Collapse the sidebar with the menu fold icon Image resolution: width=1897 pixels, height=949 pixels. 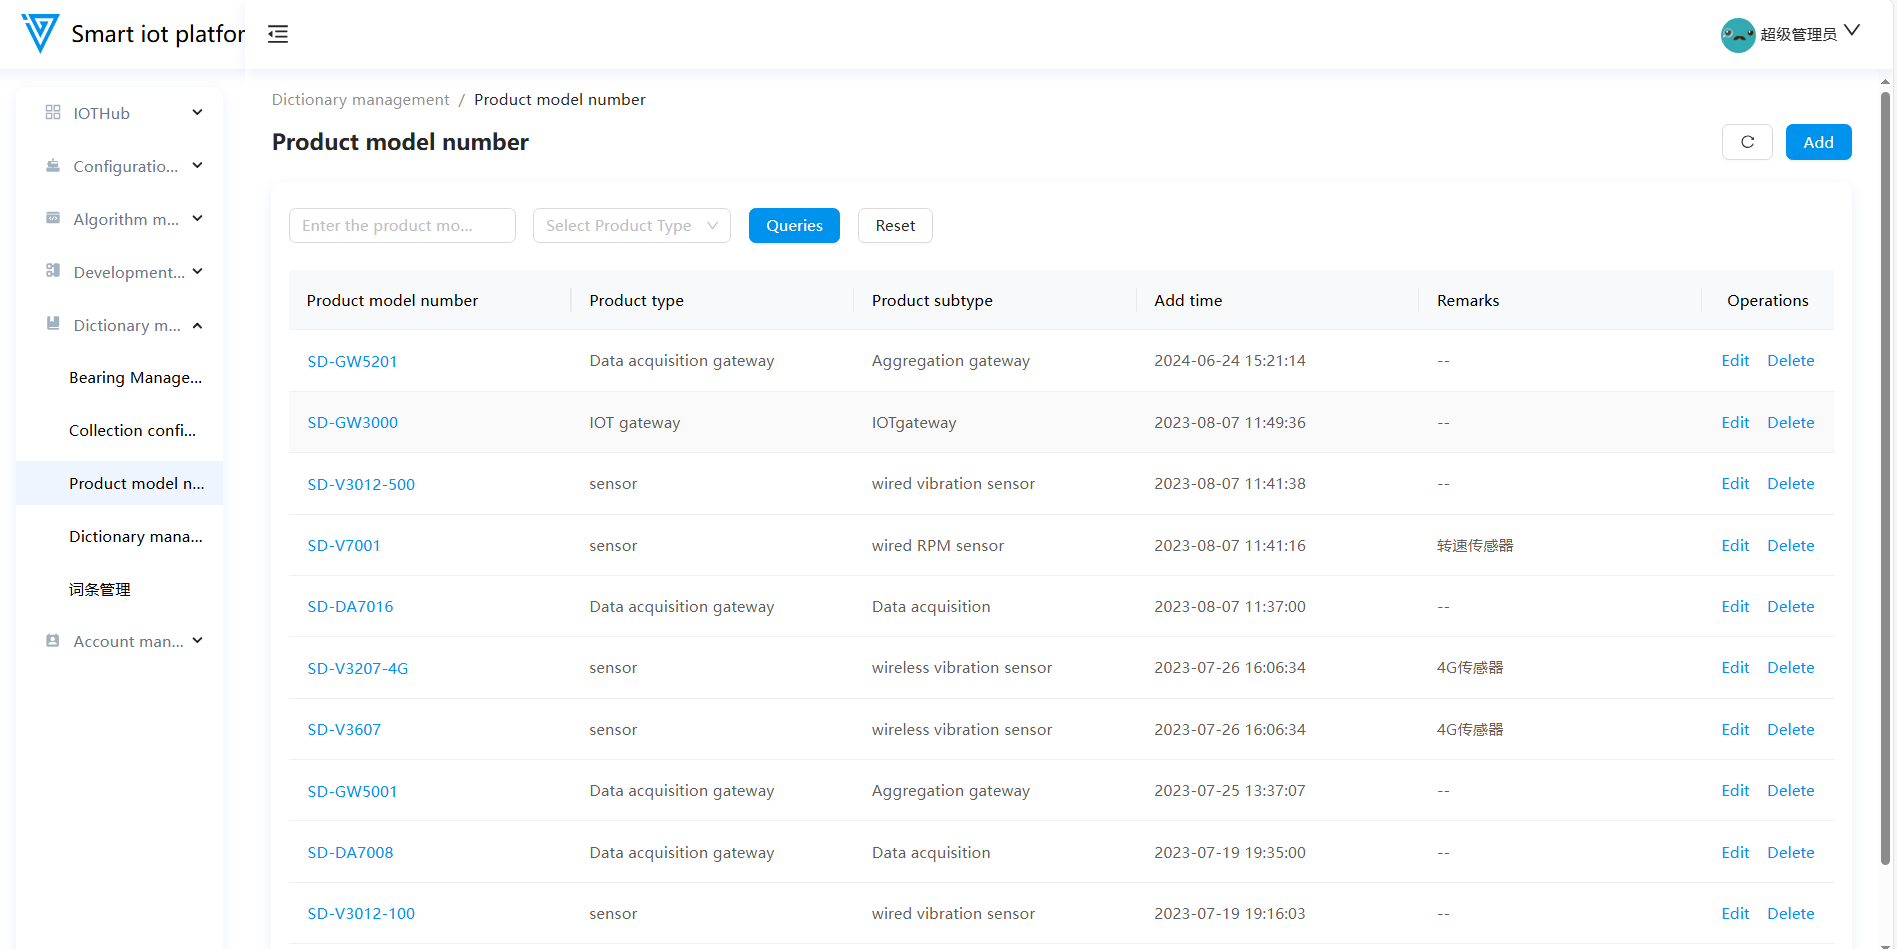point(278,34)
